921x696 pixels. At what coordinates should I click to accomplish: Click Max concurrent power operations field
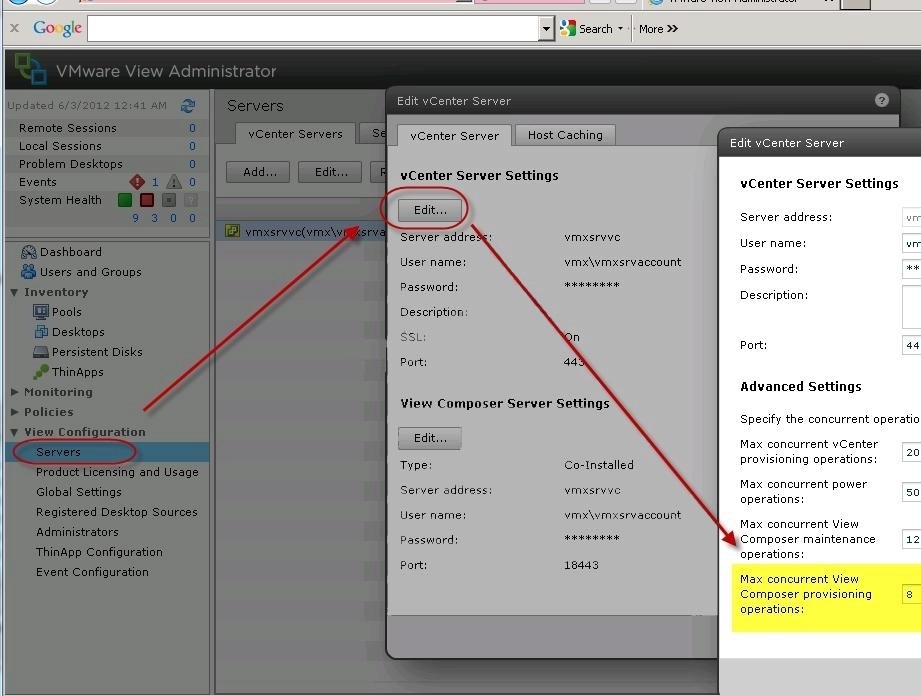tap(912, 492)
